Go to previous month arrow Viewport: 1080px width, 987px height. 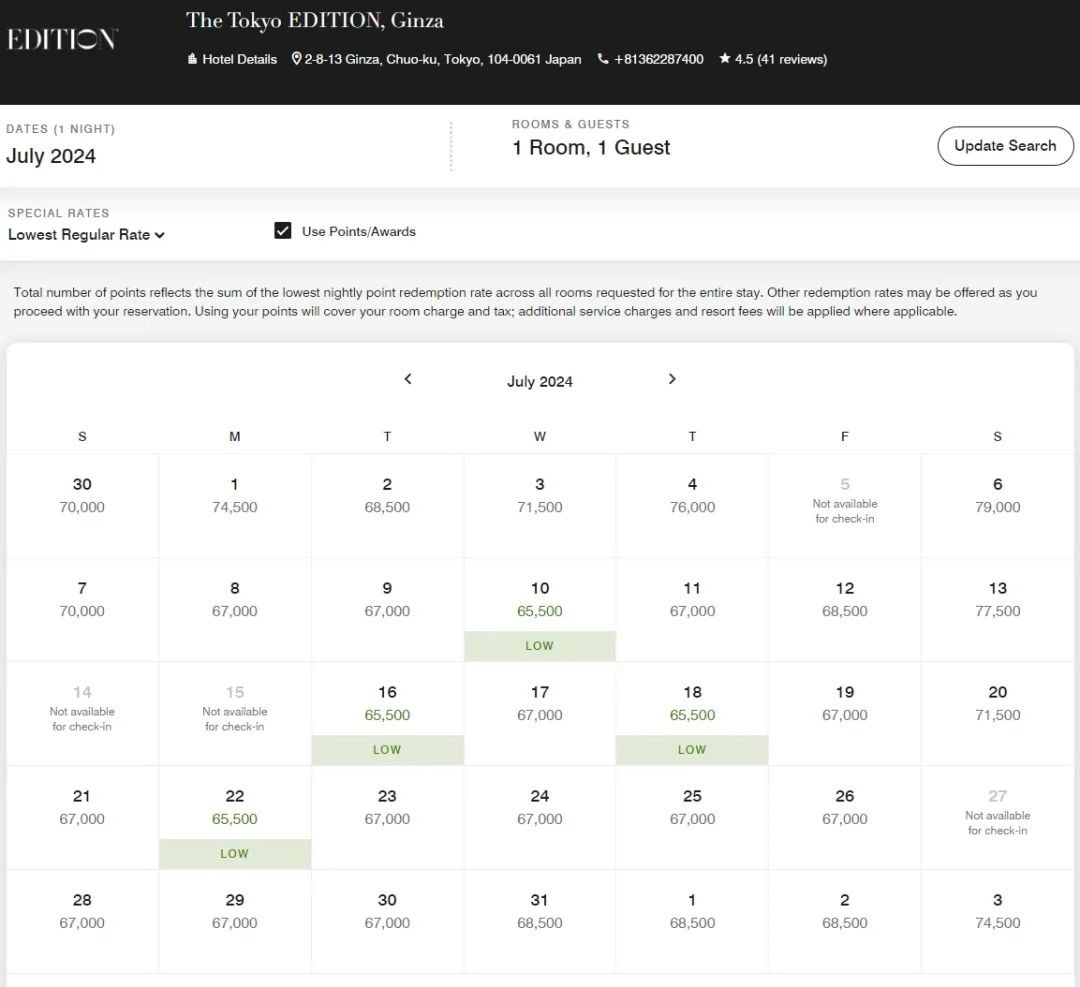[408, 379]
